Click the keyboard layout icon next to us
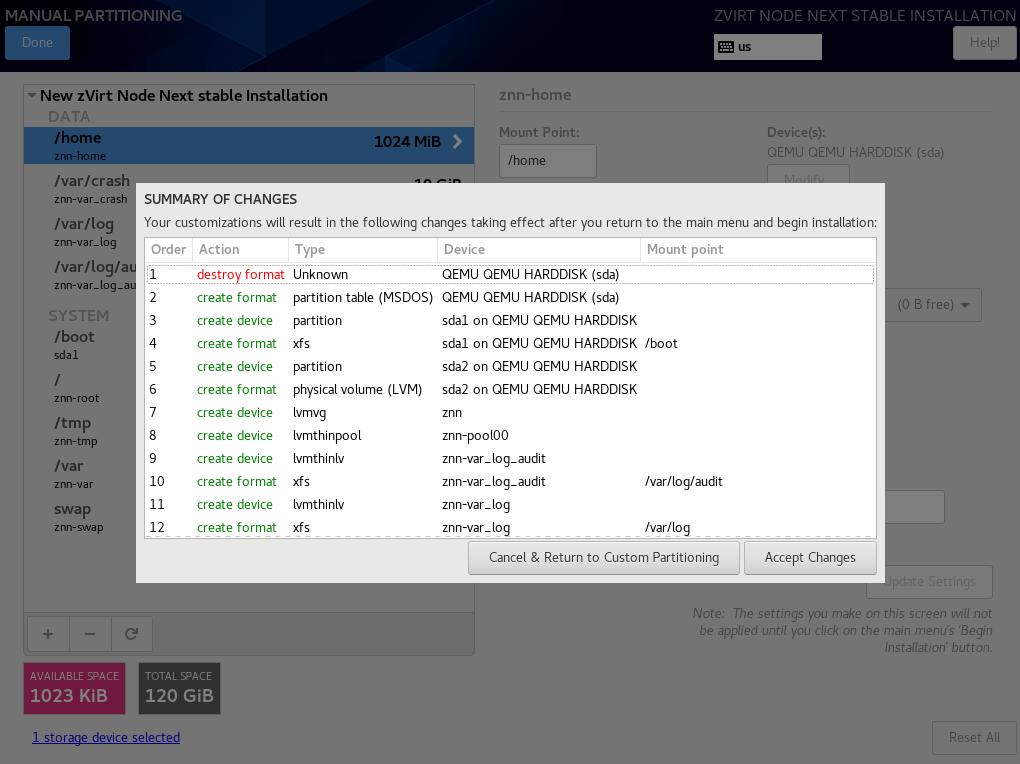1020x764 pixels. [726, 47]
